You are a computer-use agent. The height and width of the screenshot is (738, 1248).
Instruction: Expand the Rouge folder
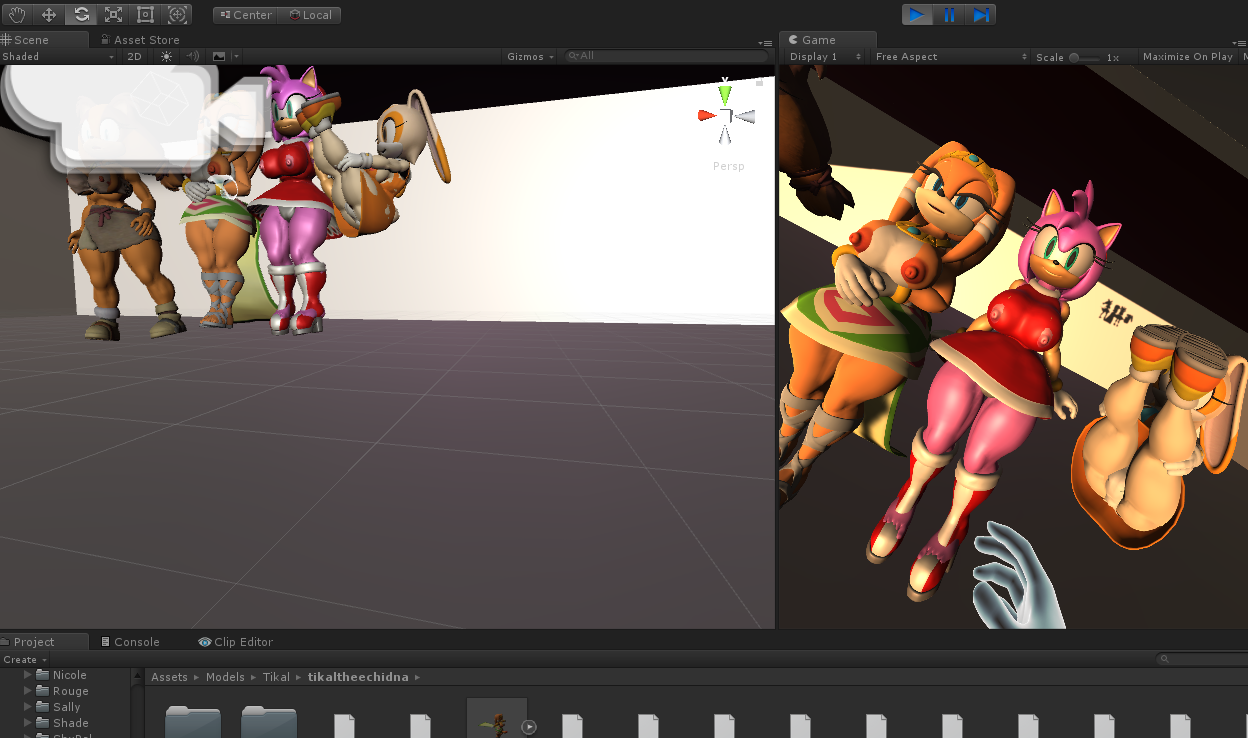click(x=28, y=691)
